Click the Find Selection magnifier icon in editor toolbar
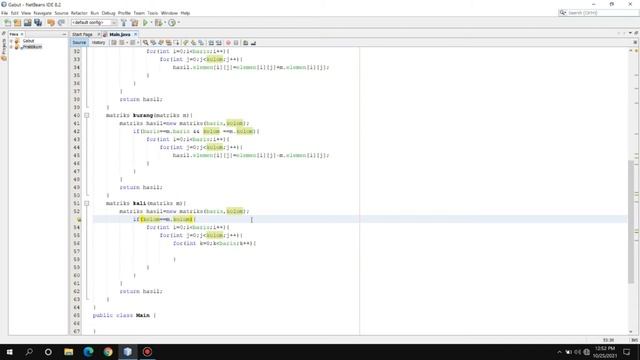The width and height of the screenshot is (640, 360). click(x=145, y=42)
